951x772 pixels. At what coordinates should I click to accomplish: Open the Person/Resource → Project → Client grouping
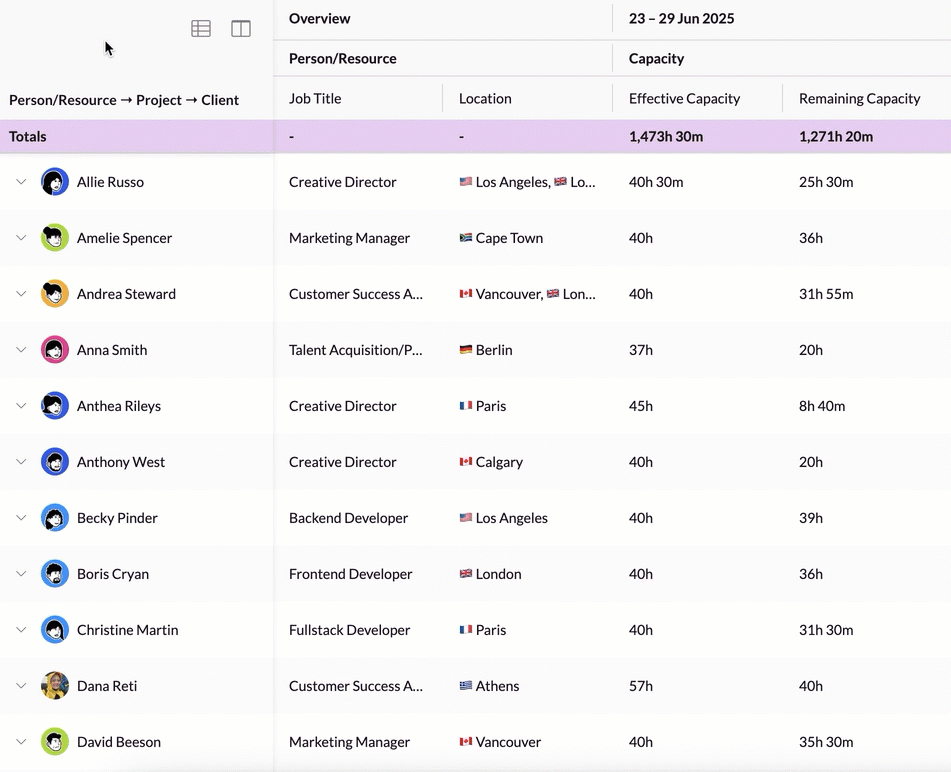pyautogui.click(x=124, y=100)
